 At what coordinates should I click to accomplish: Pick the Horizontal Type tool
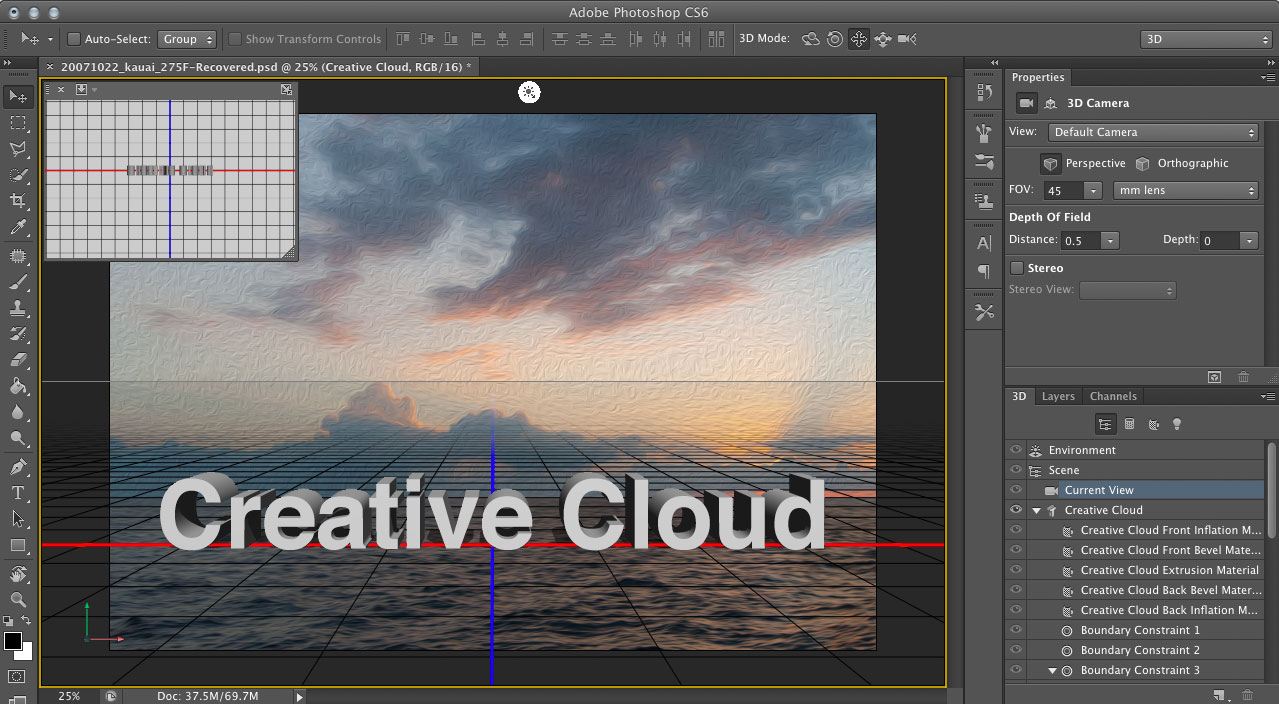point(18,493)
